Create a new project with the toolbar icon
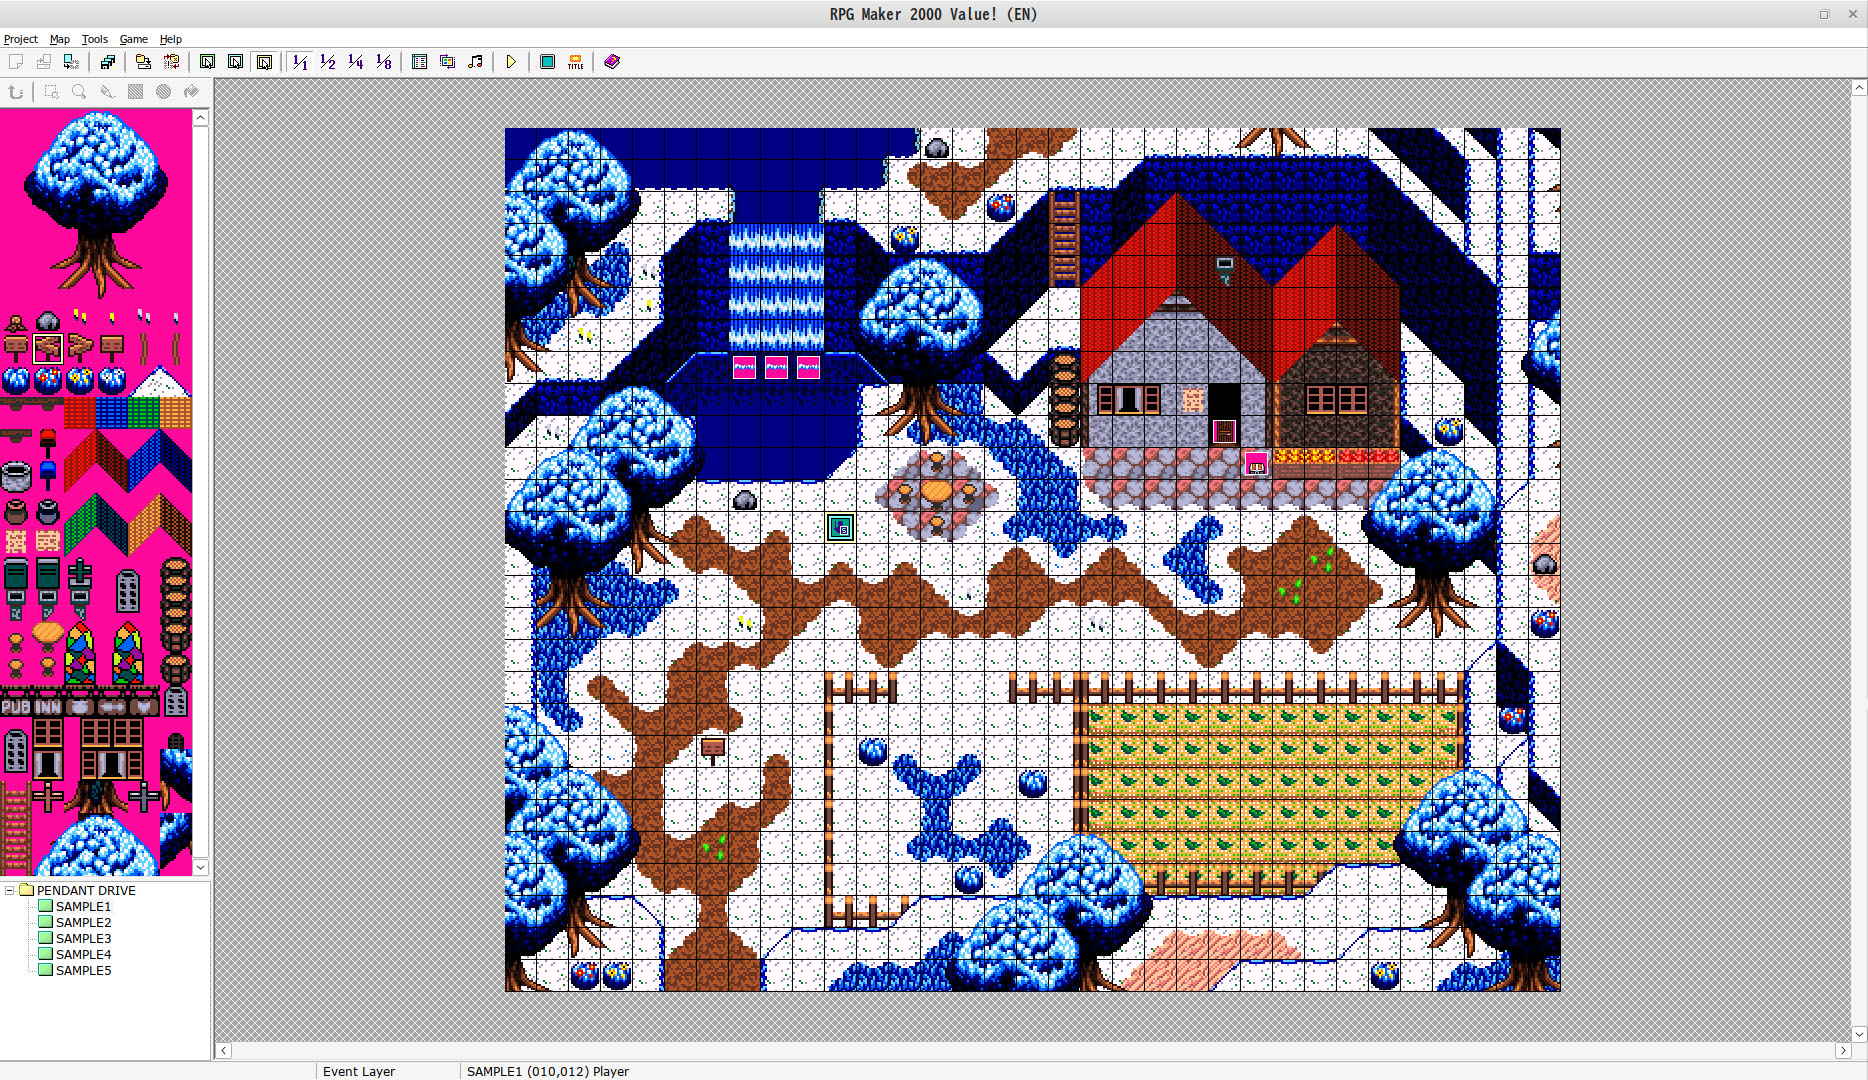Viewport: 1868px width, 1080px height. click(x=16, y=62)
